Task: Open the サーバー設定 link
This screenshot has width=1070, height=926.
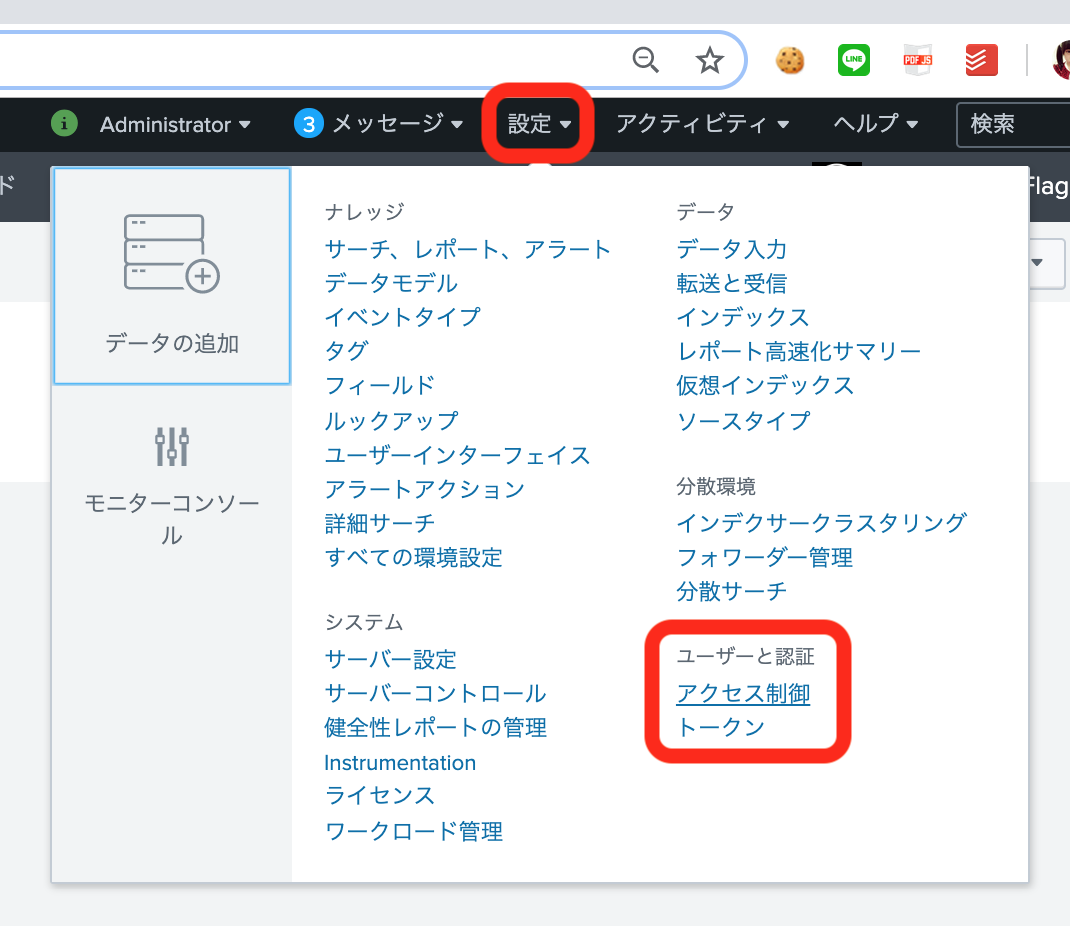Action: pos(390,659)
